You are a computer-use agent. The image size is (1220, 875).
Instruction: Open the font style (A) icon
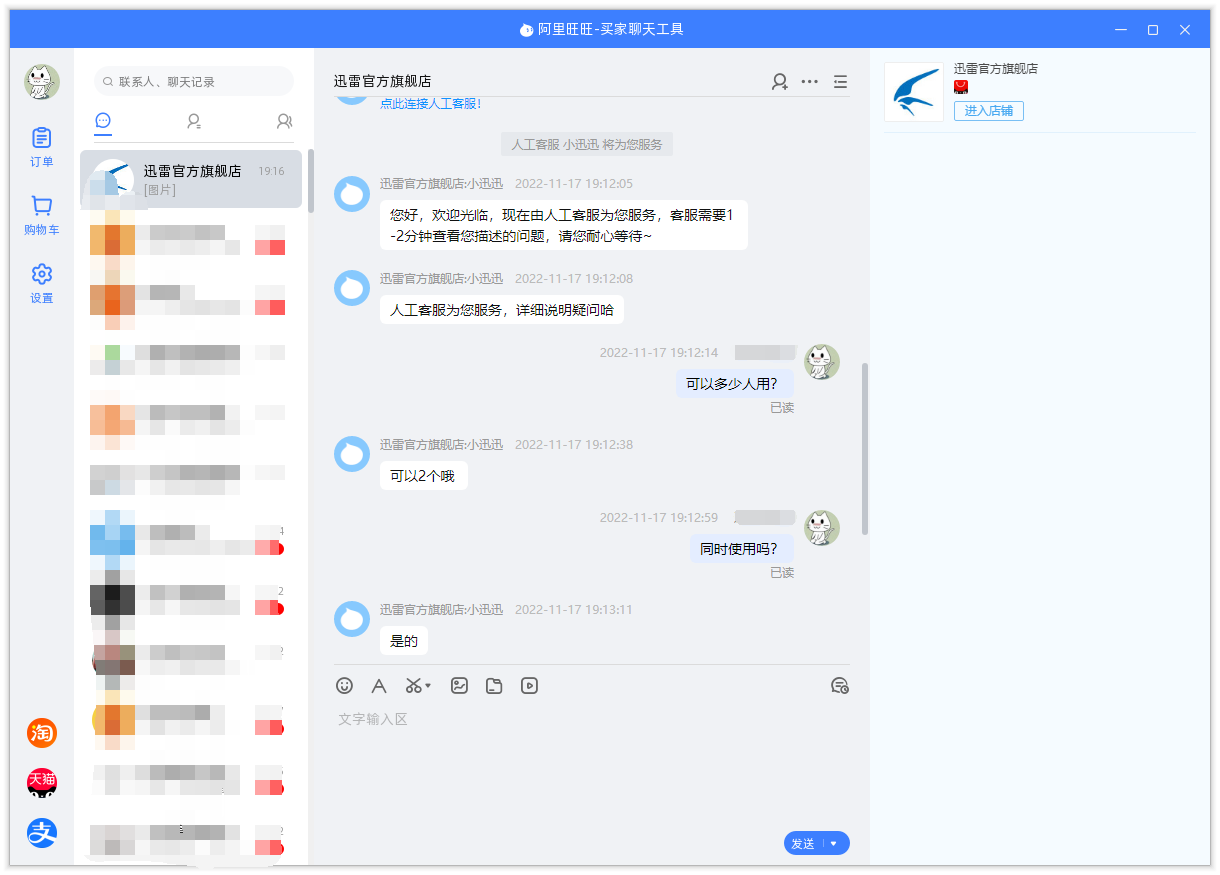coord(379,686)
